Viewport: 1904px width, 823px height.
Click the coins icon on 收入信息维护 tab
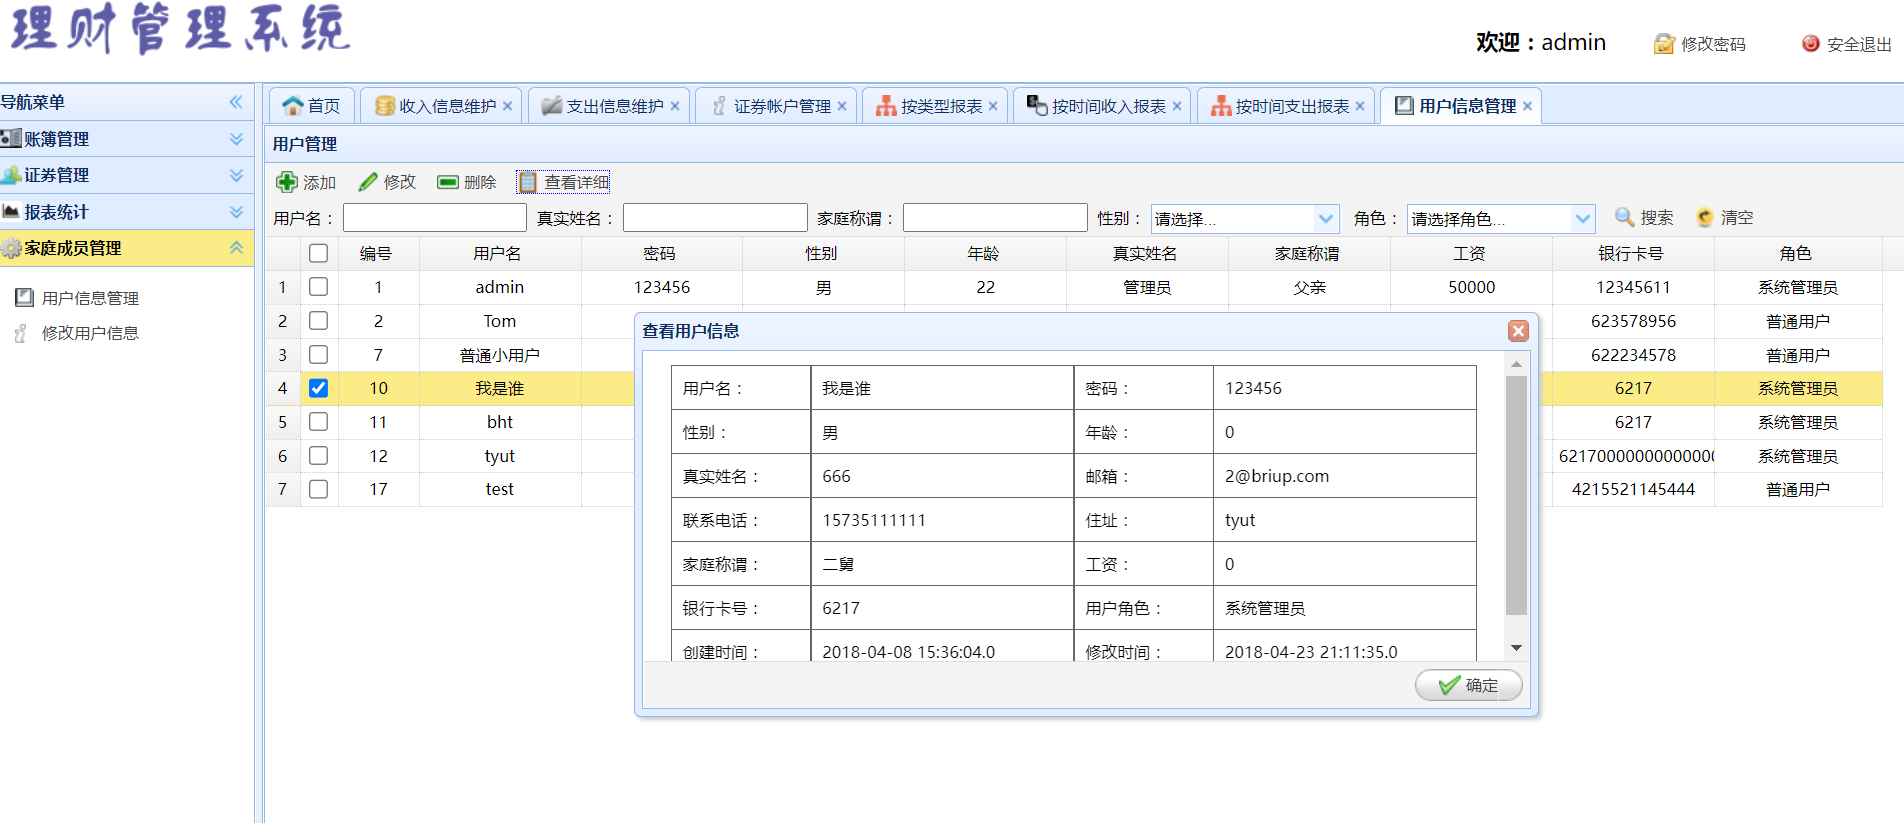[x=385, y=105]
